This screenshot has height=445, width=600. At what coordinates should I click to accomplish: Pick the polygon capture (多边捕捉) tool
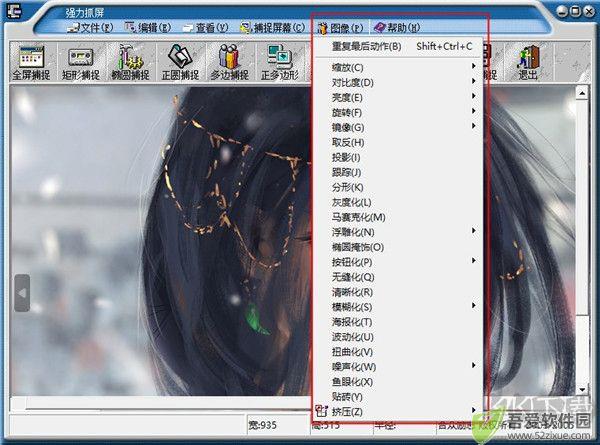[x=230, y=62]
